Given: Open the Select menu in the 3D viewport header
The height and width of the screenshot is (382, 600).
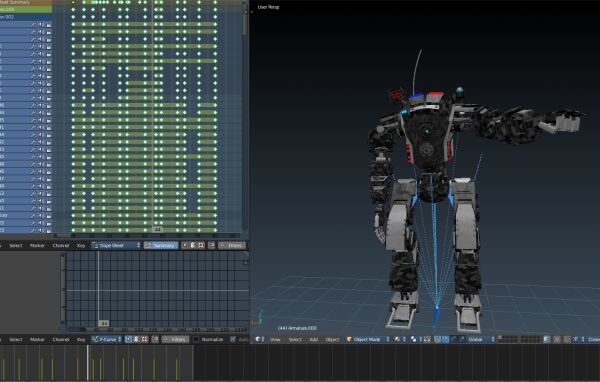Looking at the screenshot, I should pyautogui.click(x=295, y=340).
